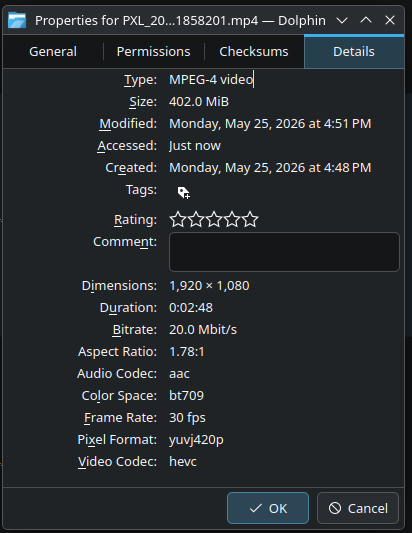This screenshot has height=533, width=412.
Task: Minimize window using down chevron
Action: pyautogui.click(x=342, y=21)
